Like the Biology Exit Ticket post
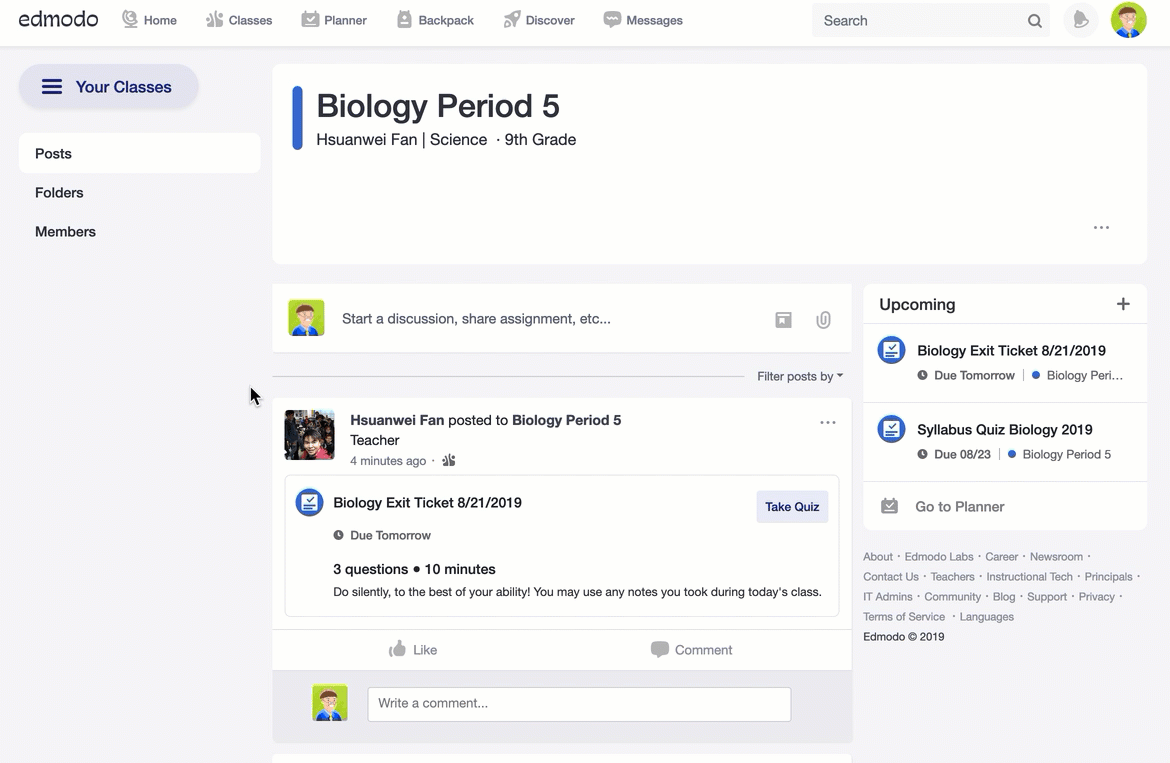 pos(413,650)
